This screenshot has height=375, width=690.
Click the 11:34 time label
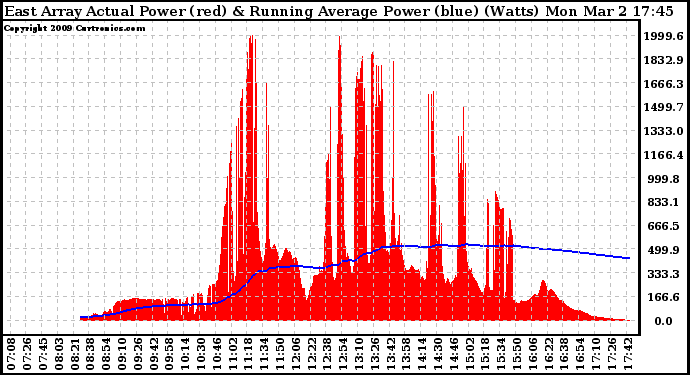264,354
